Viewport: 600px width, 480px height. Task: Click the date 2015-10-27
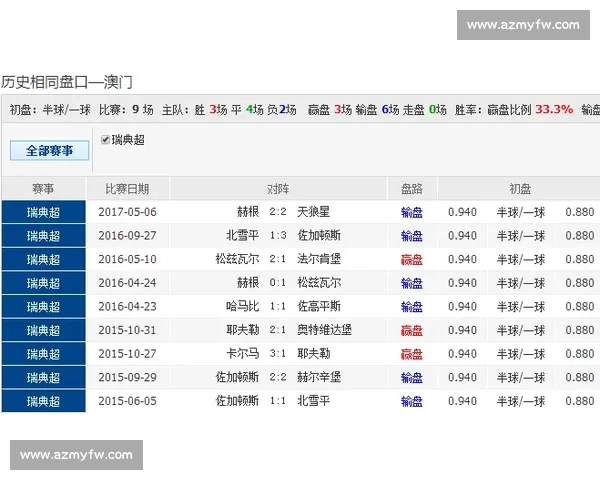point(127,354)
